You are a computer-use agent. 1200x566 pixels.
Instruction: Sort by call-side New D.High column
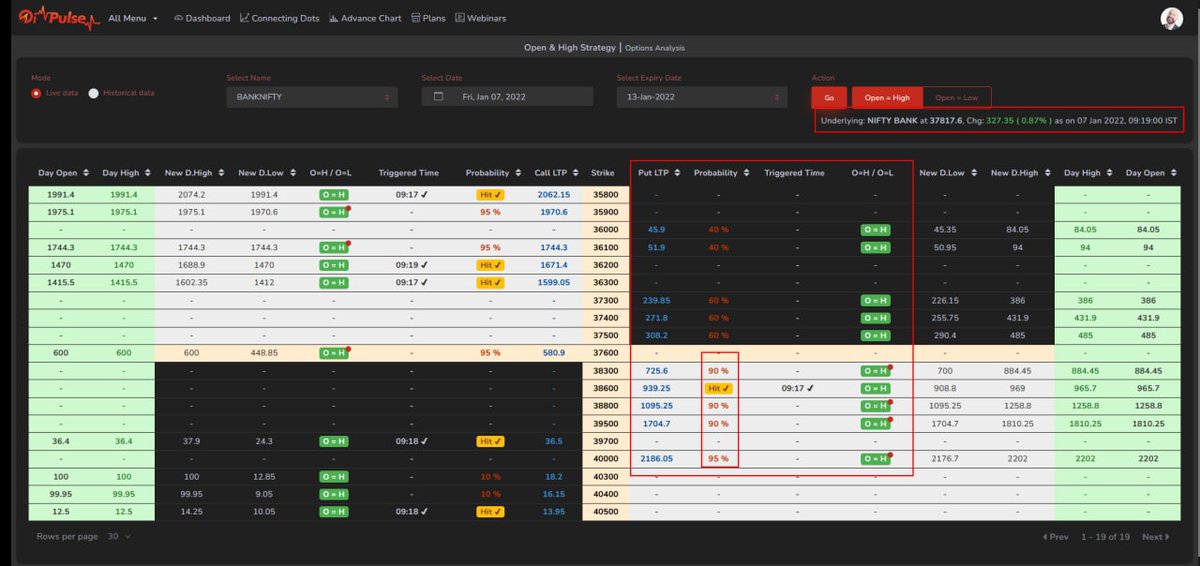(195, 173)
